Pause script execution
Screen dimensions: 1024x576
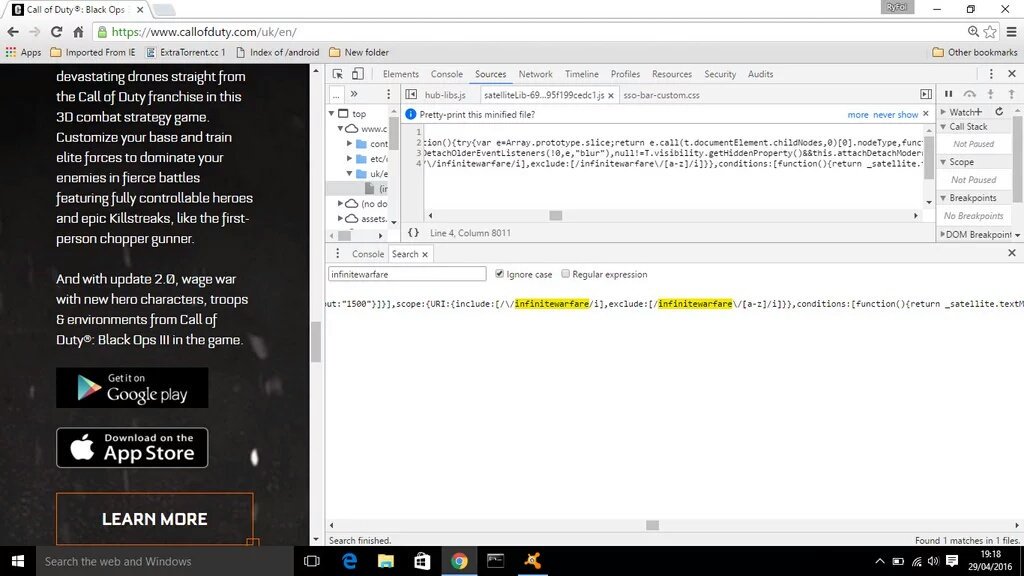coord(948,94)
